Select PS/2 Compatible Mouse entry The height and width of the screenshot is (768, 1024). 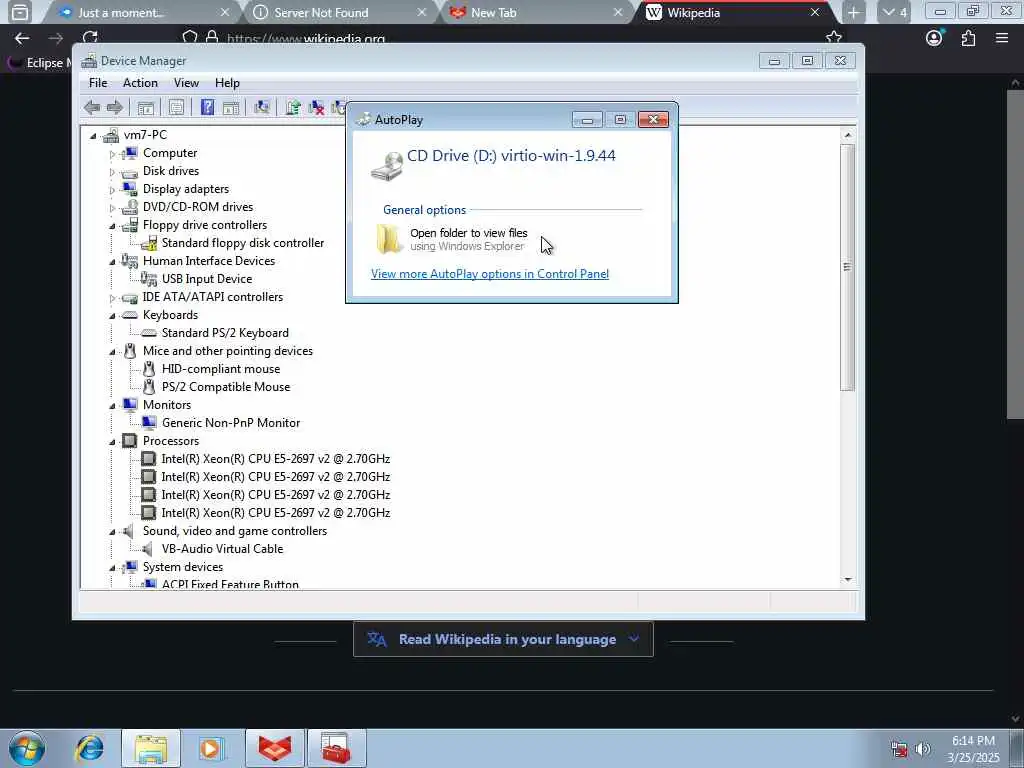click(225, 387)
